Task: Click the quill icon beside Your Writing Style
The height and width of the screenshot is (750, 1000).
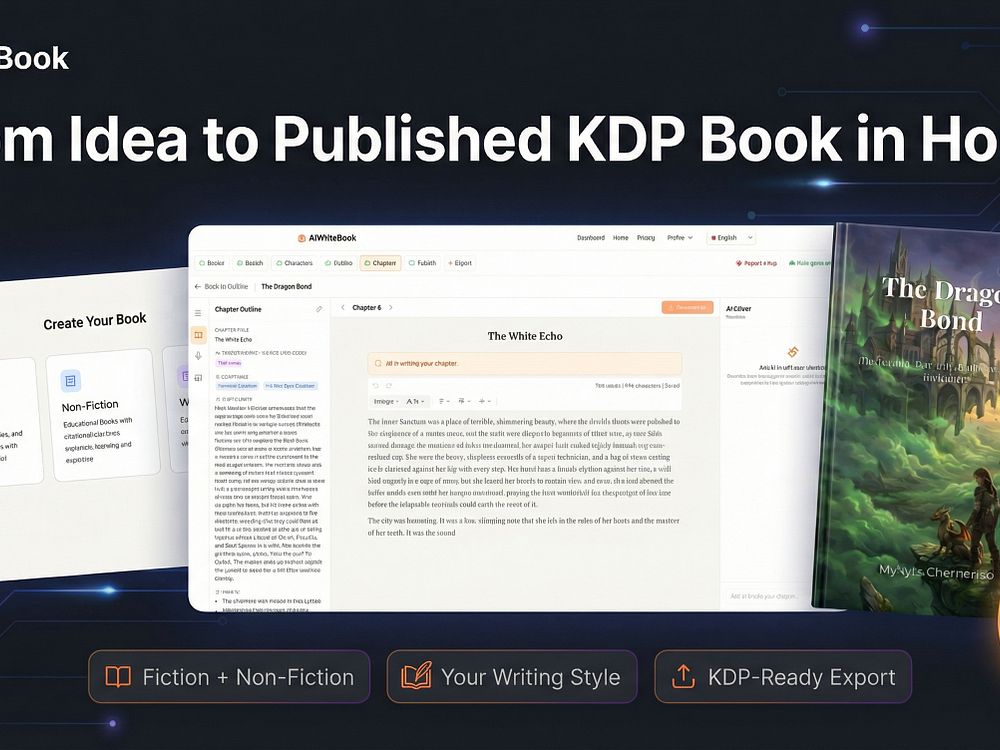Action: (416, 676)
